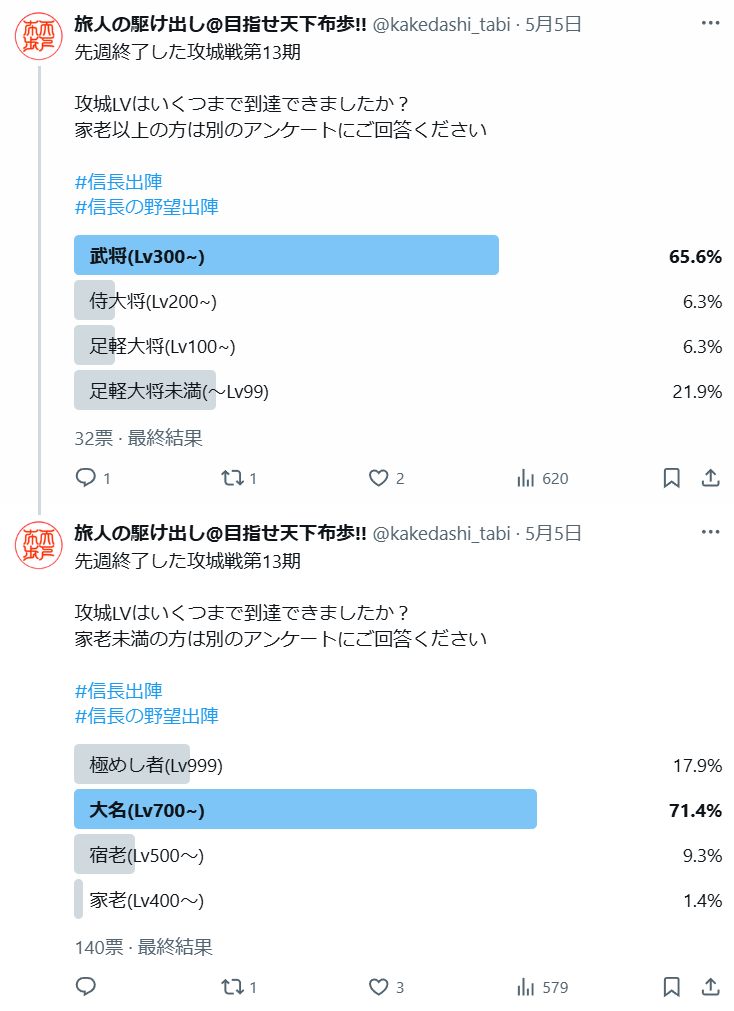Share the second poll tweet

click(x=710, y=986)
